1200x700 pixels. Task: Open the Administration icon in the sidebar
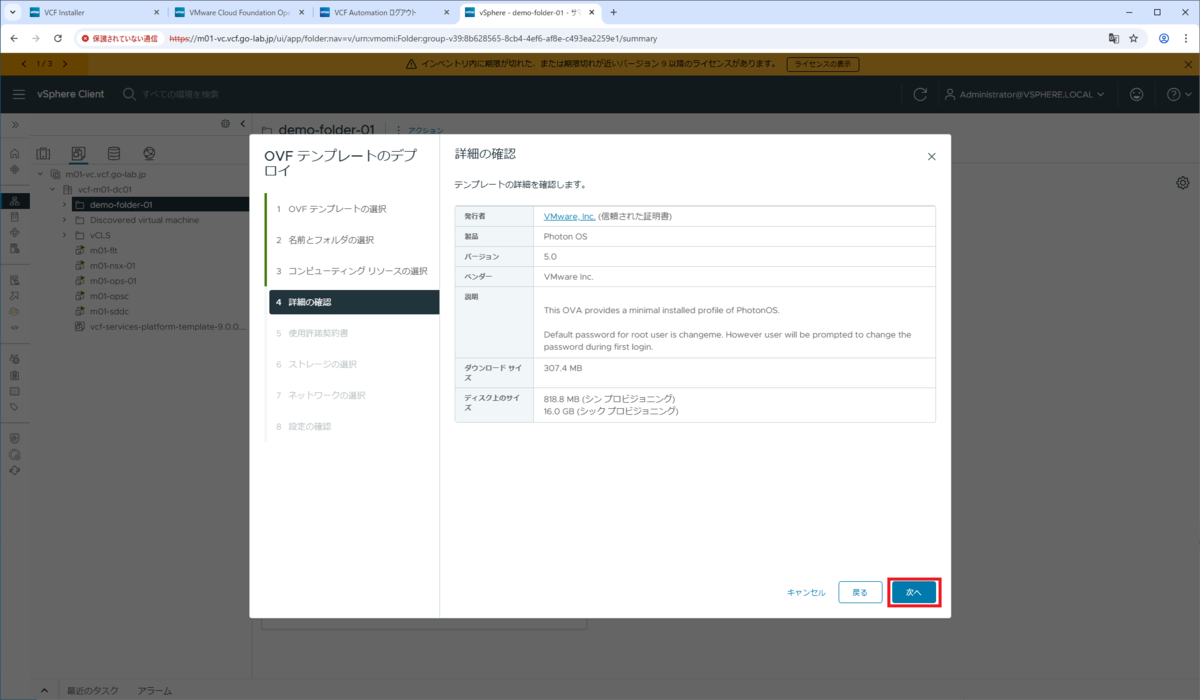(x=14, y=359)
